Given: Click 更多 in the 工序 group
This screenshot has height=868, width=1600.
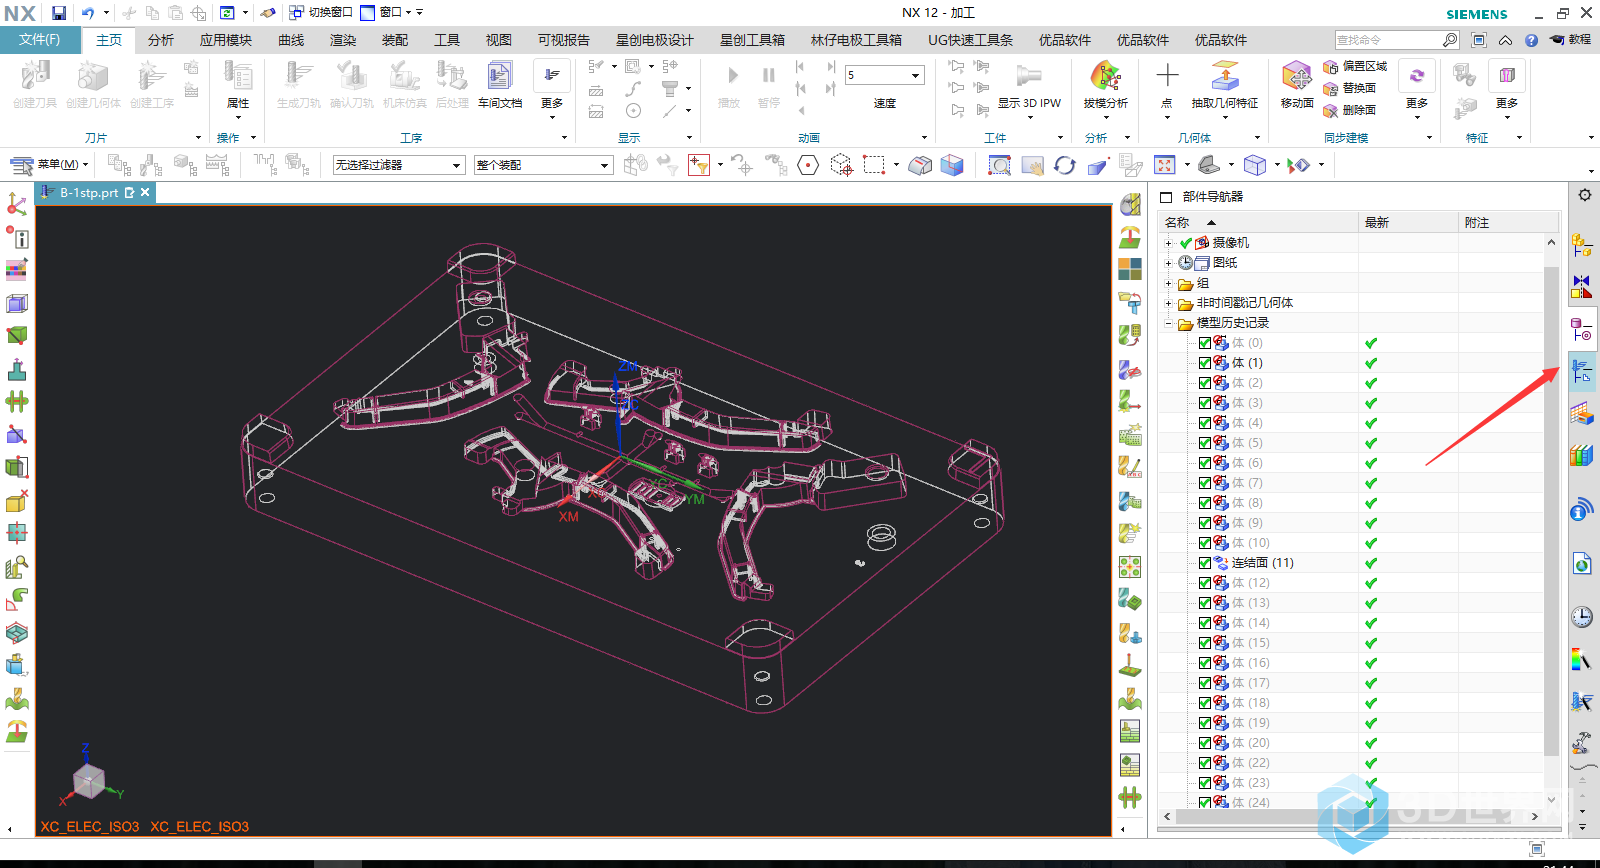Looking at the screenshot, I should point(552,88).
